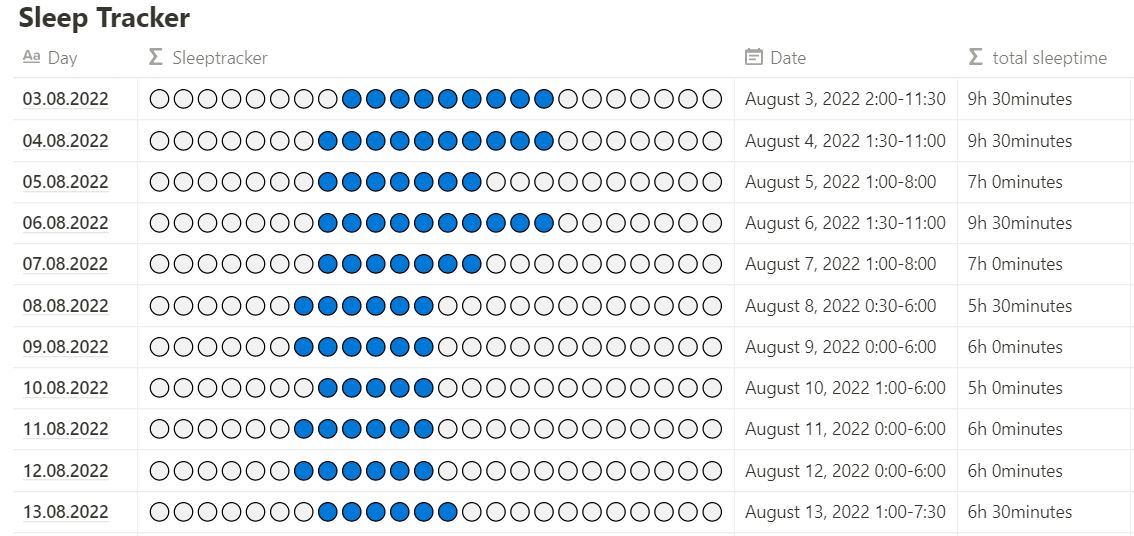
Task: Open the 08.08.2022 day entry
Action: [66, 306]
